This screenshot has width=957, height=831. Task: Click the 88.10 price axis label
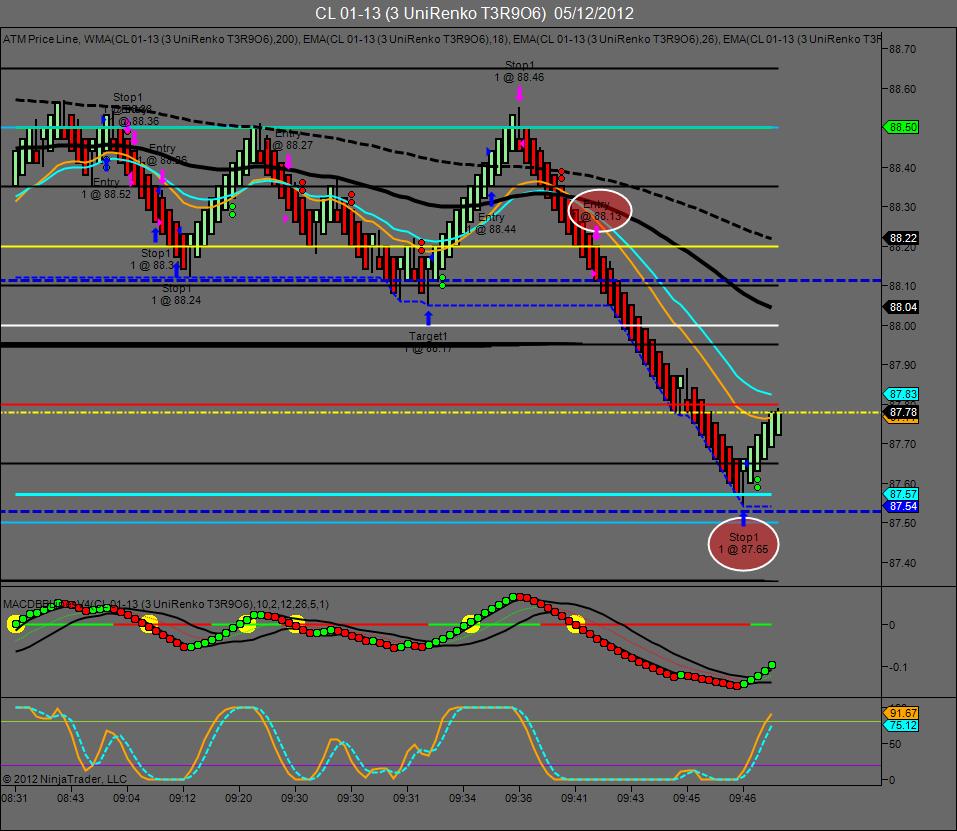click(x=902, y=286)
